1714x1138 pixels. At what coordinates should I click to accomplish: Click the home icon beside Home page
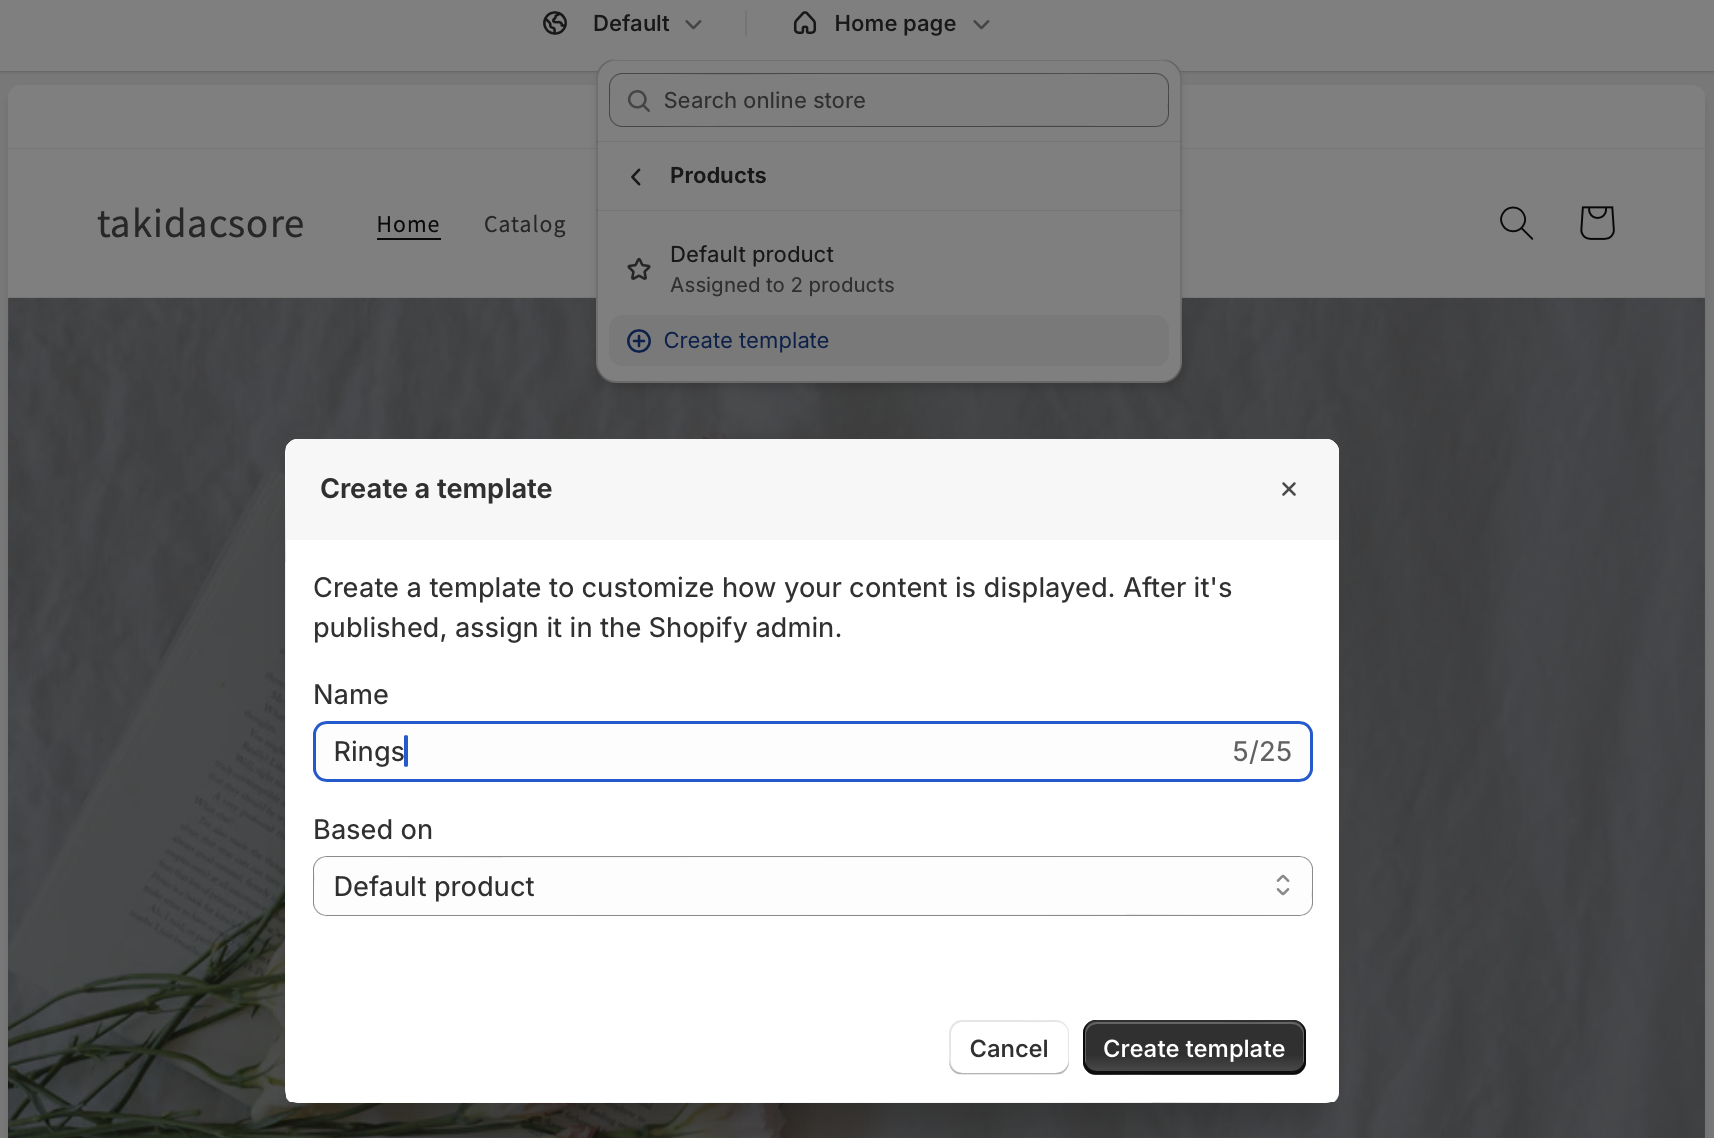pos(805,23)
